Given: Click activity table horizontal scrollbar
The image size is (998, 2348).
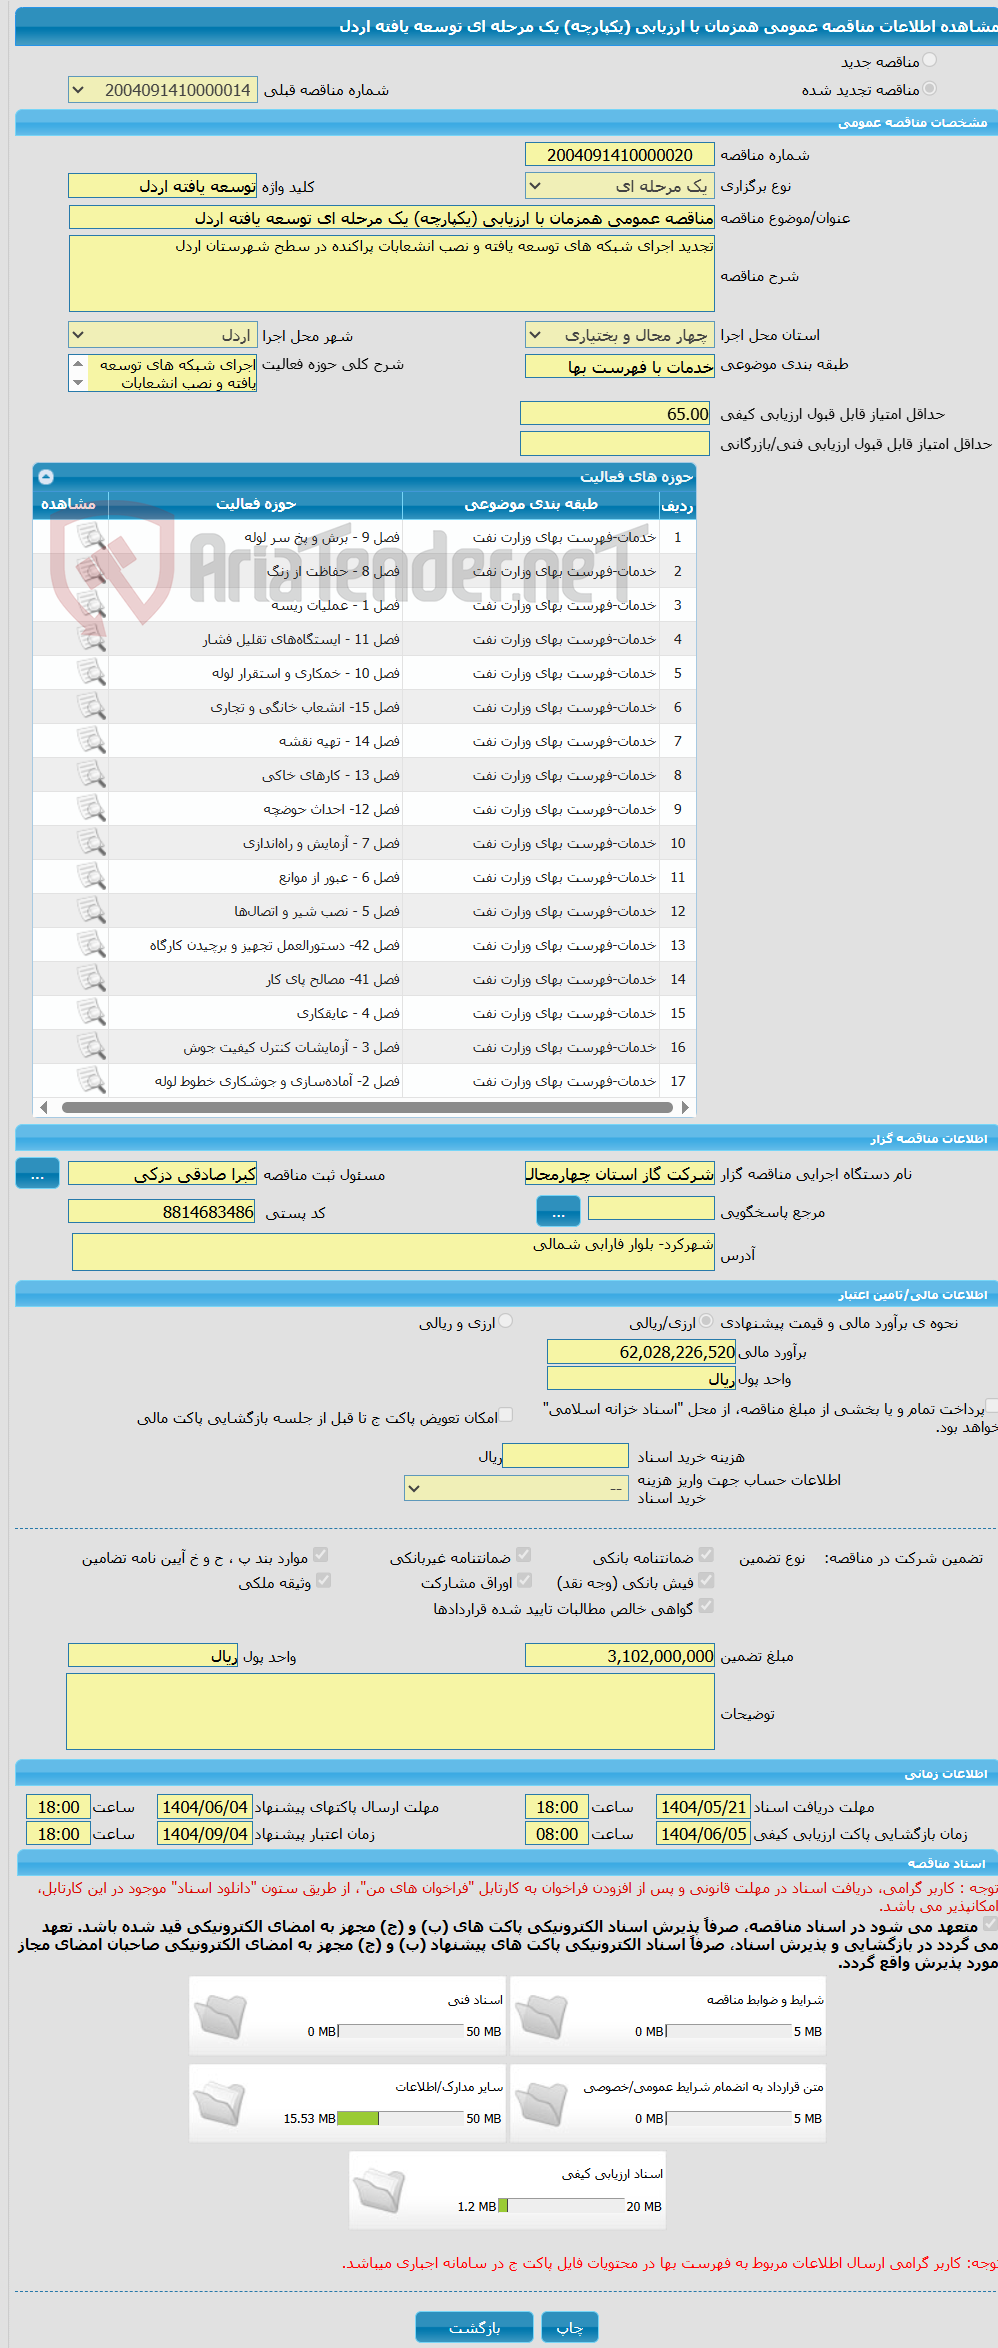Looking at the screenshot, I should tap(365, 1107).
